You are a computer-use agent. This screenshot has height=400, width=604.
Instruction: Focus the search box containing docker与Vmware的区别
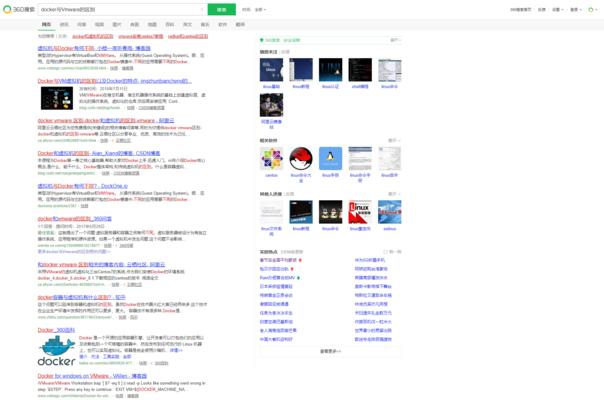coord(122,9)
